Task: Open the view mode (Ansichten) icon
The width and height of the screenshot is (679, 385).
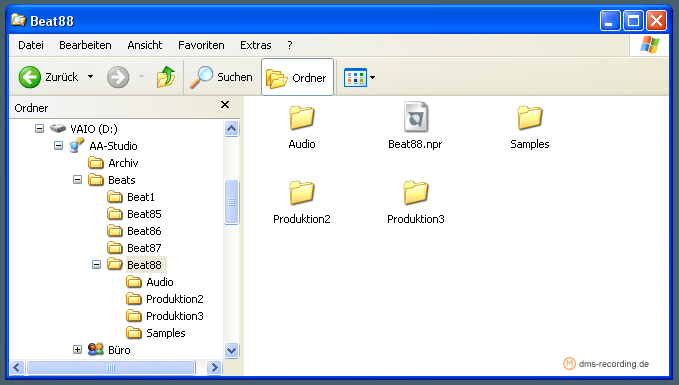Action: pos(355,78)
